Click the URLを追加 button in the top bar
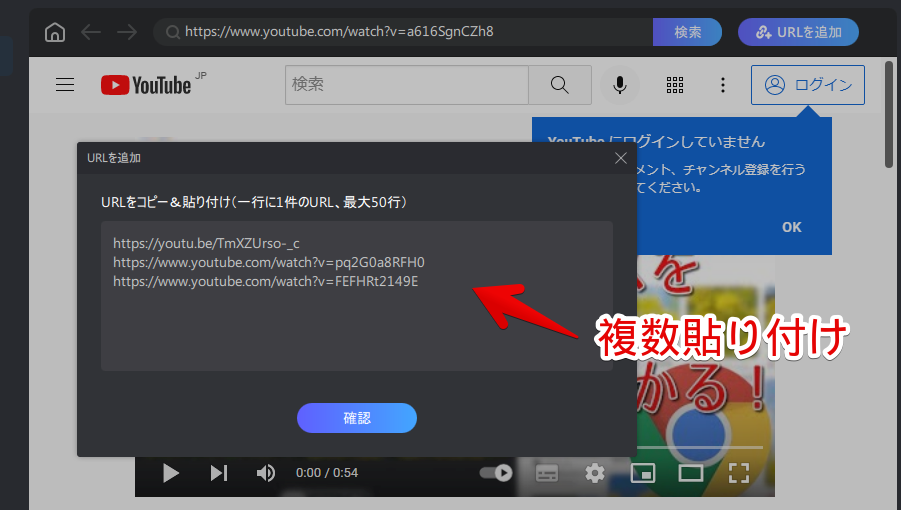 (x=798, y=32)
